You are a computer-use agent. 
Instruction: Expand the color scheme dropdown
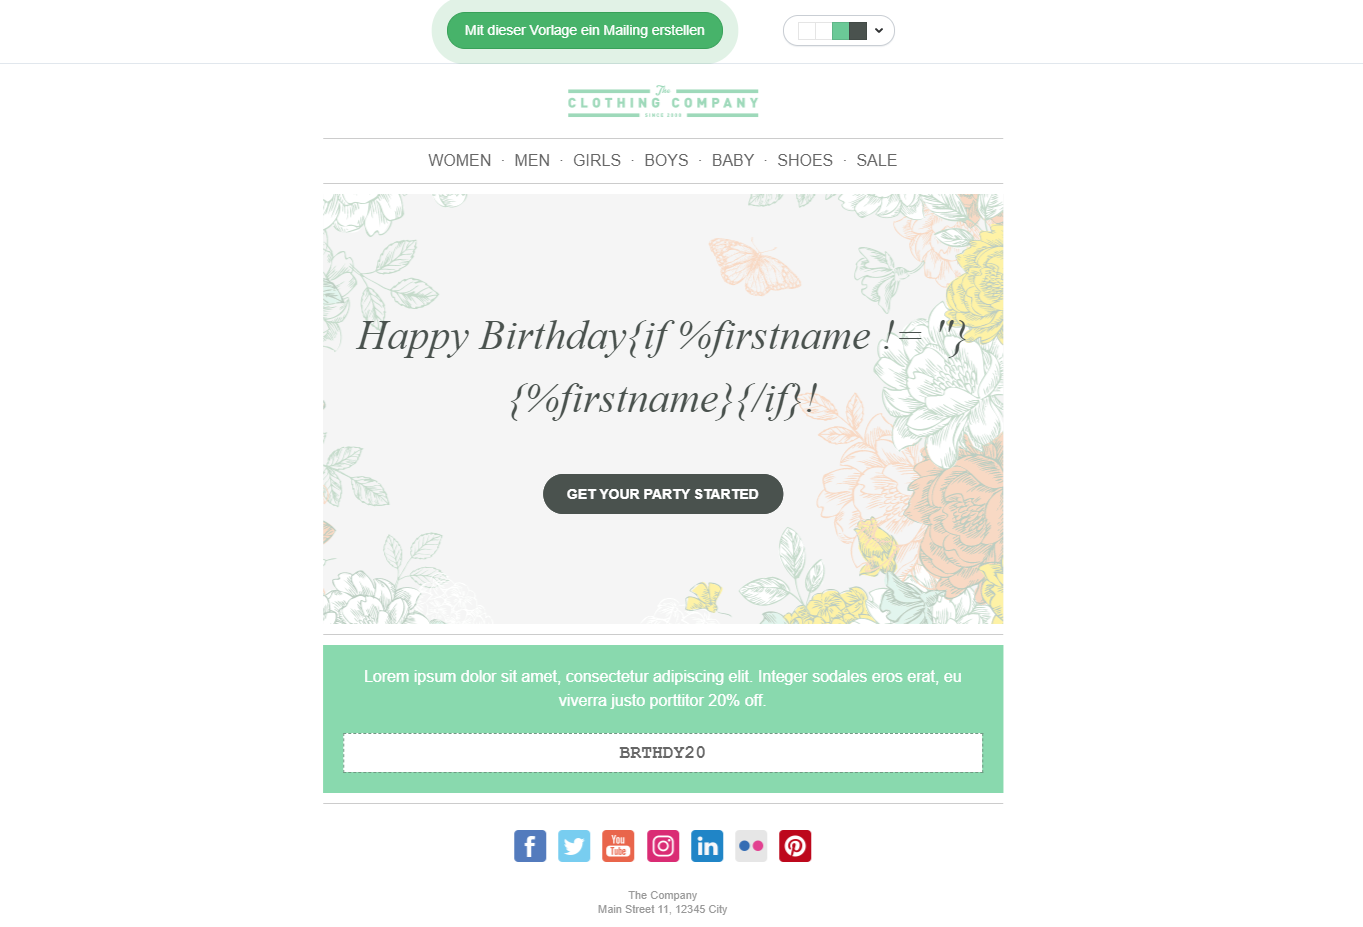point(838,31)
